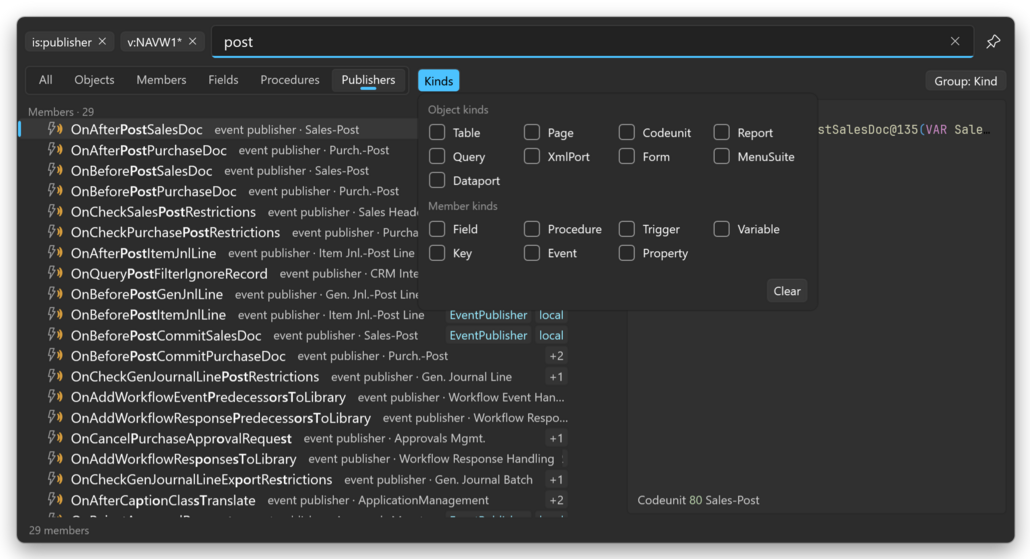
Task: Check the MenuSuite object kind
Action: click(x=721, y=156)
